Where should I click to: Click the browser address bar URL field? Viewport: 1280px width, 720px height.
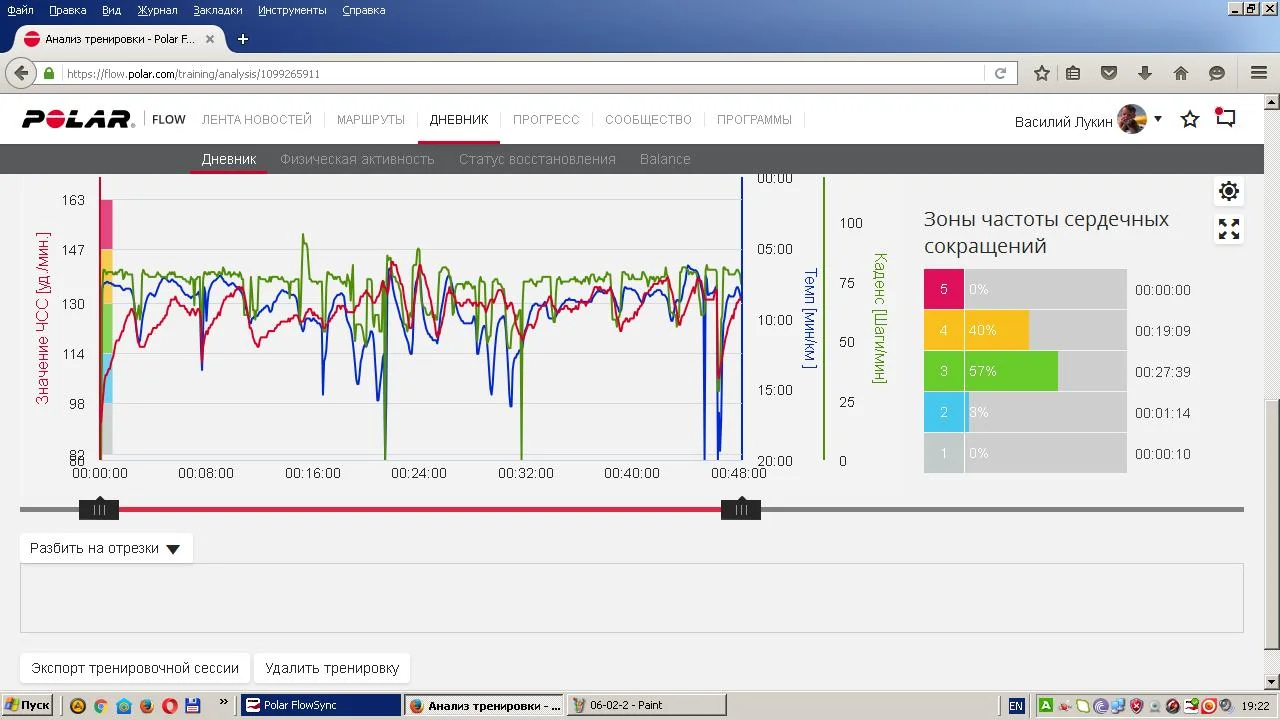click(520, 74)
